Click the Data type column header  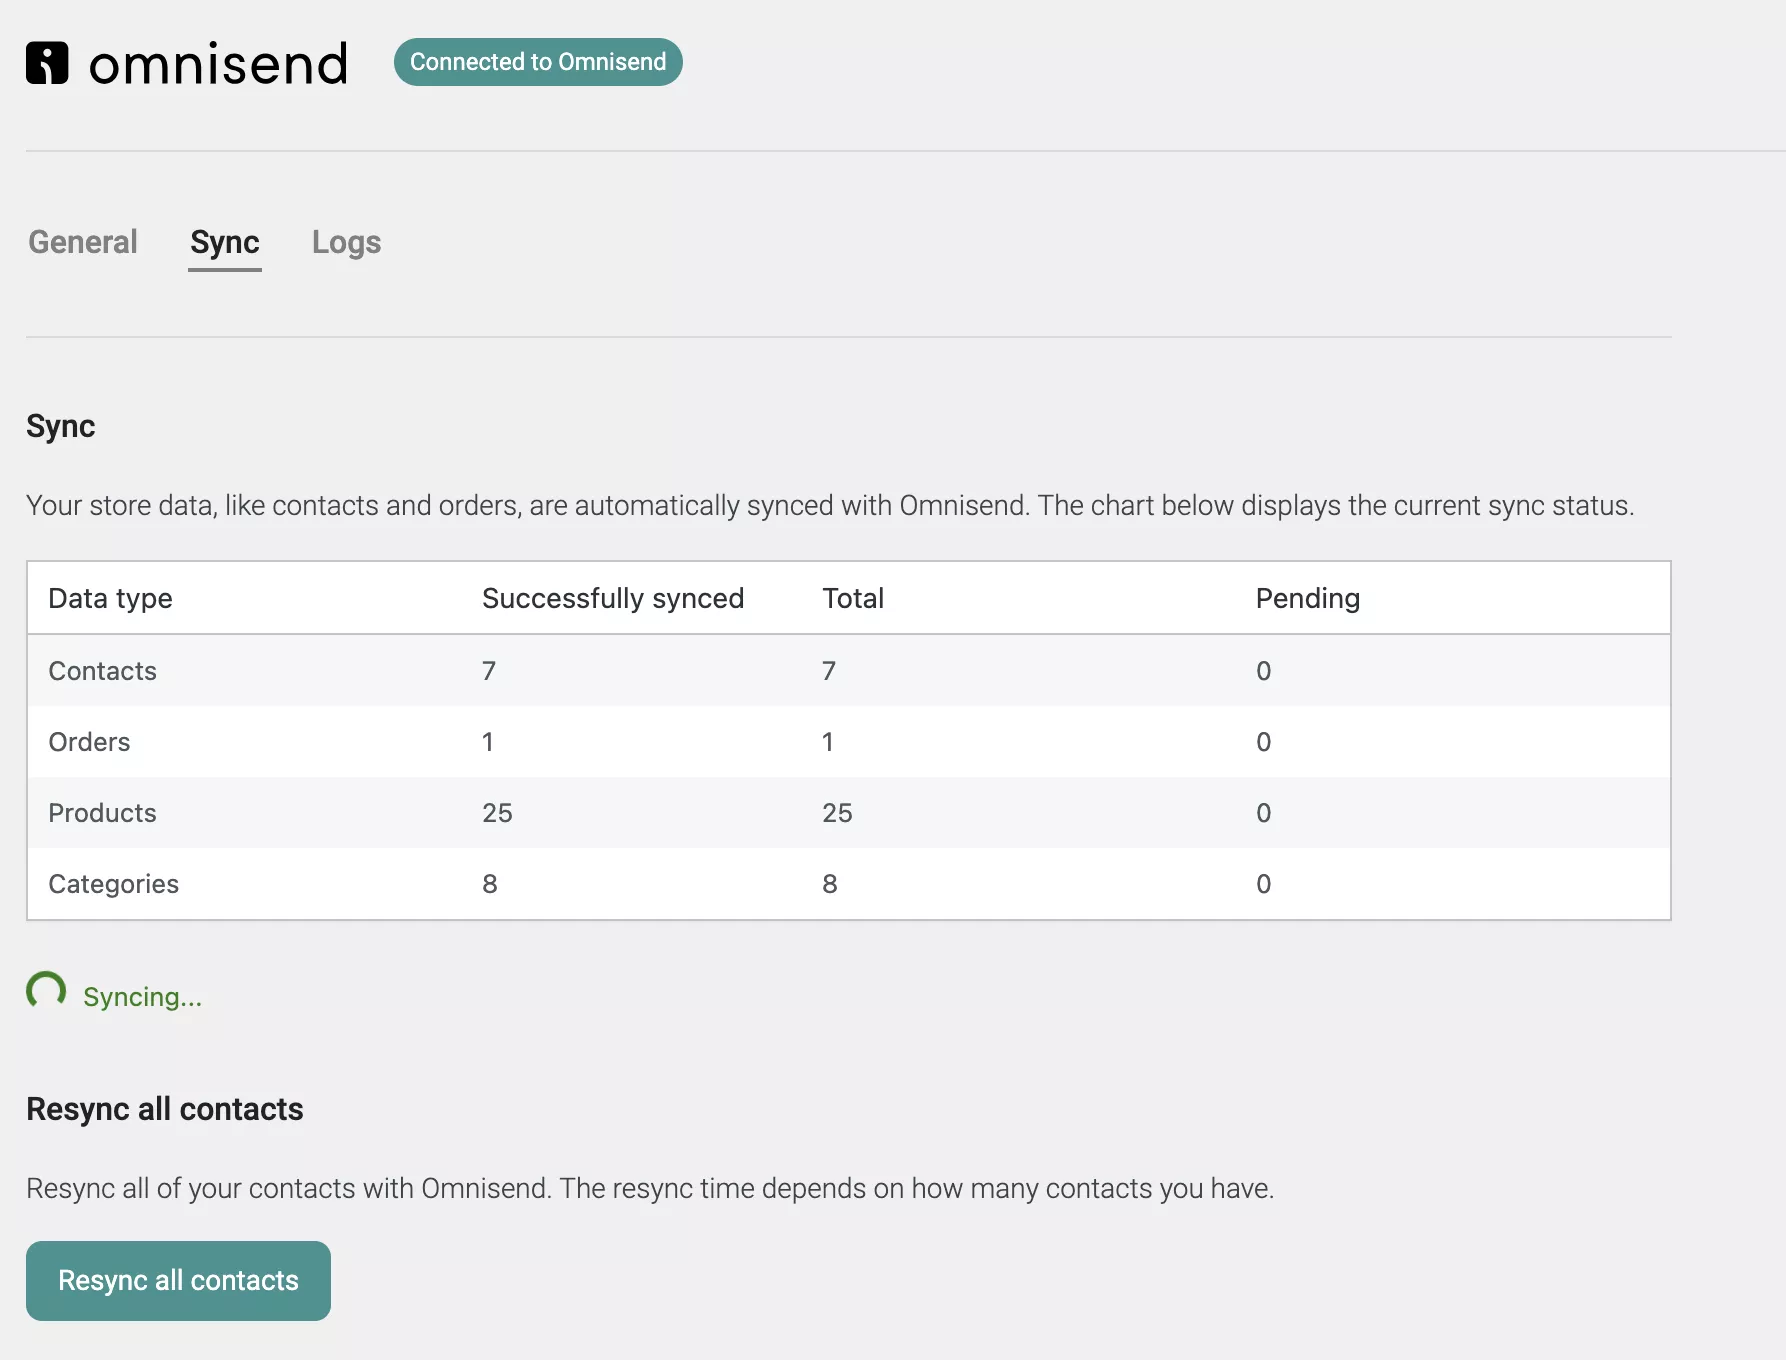click(110, 598)
